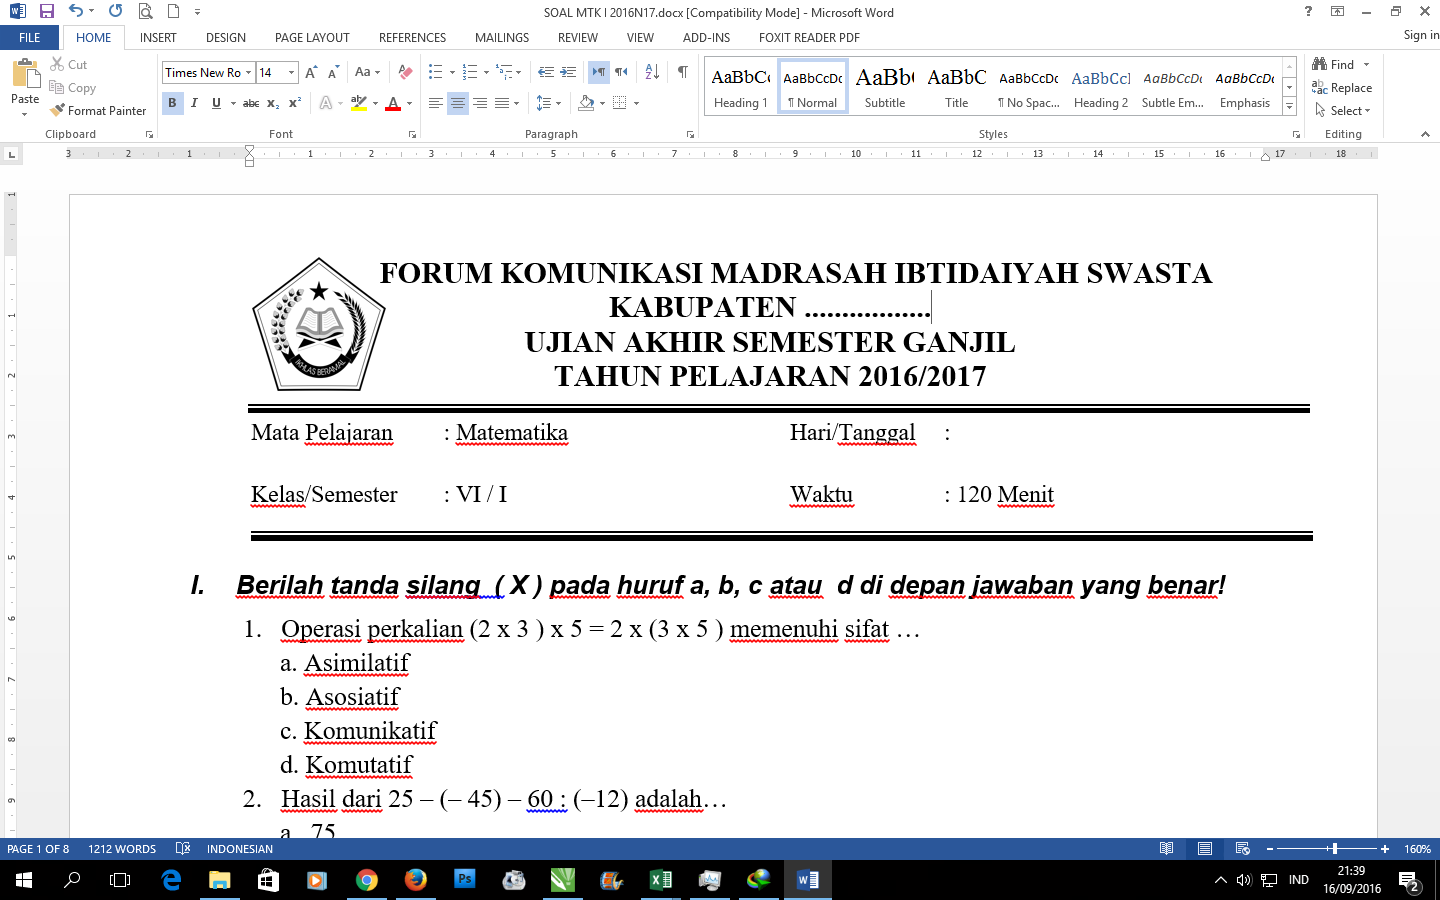Switch to the REVIEW ribbon tab
This screenshot has height=900, width=1440.
(x=577, y=38)
